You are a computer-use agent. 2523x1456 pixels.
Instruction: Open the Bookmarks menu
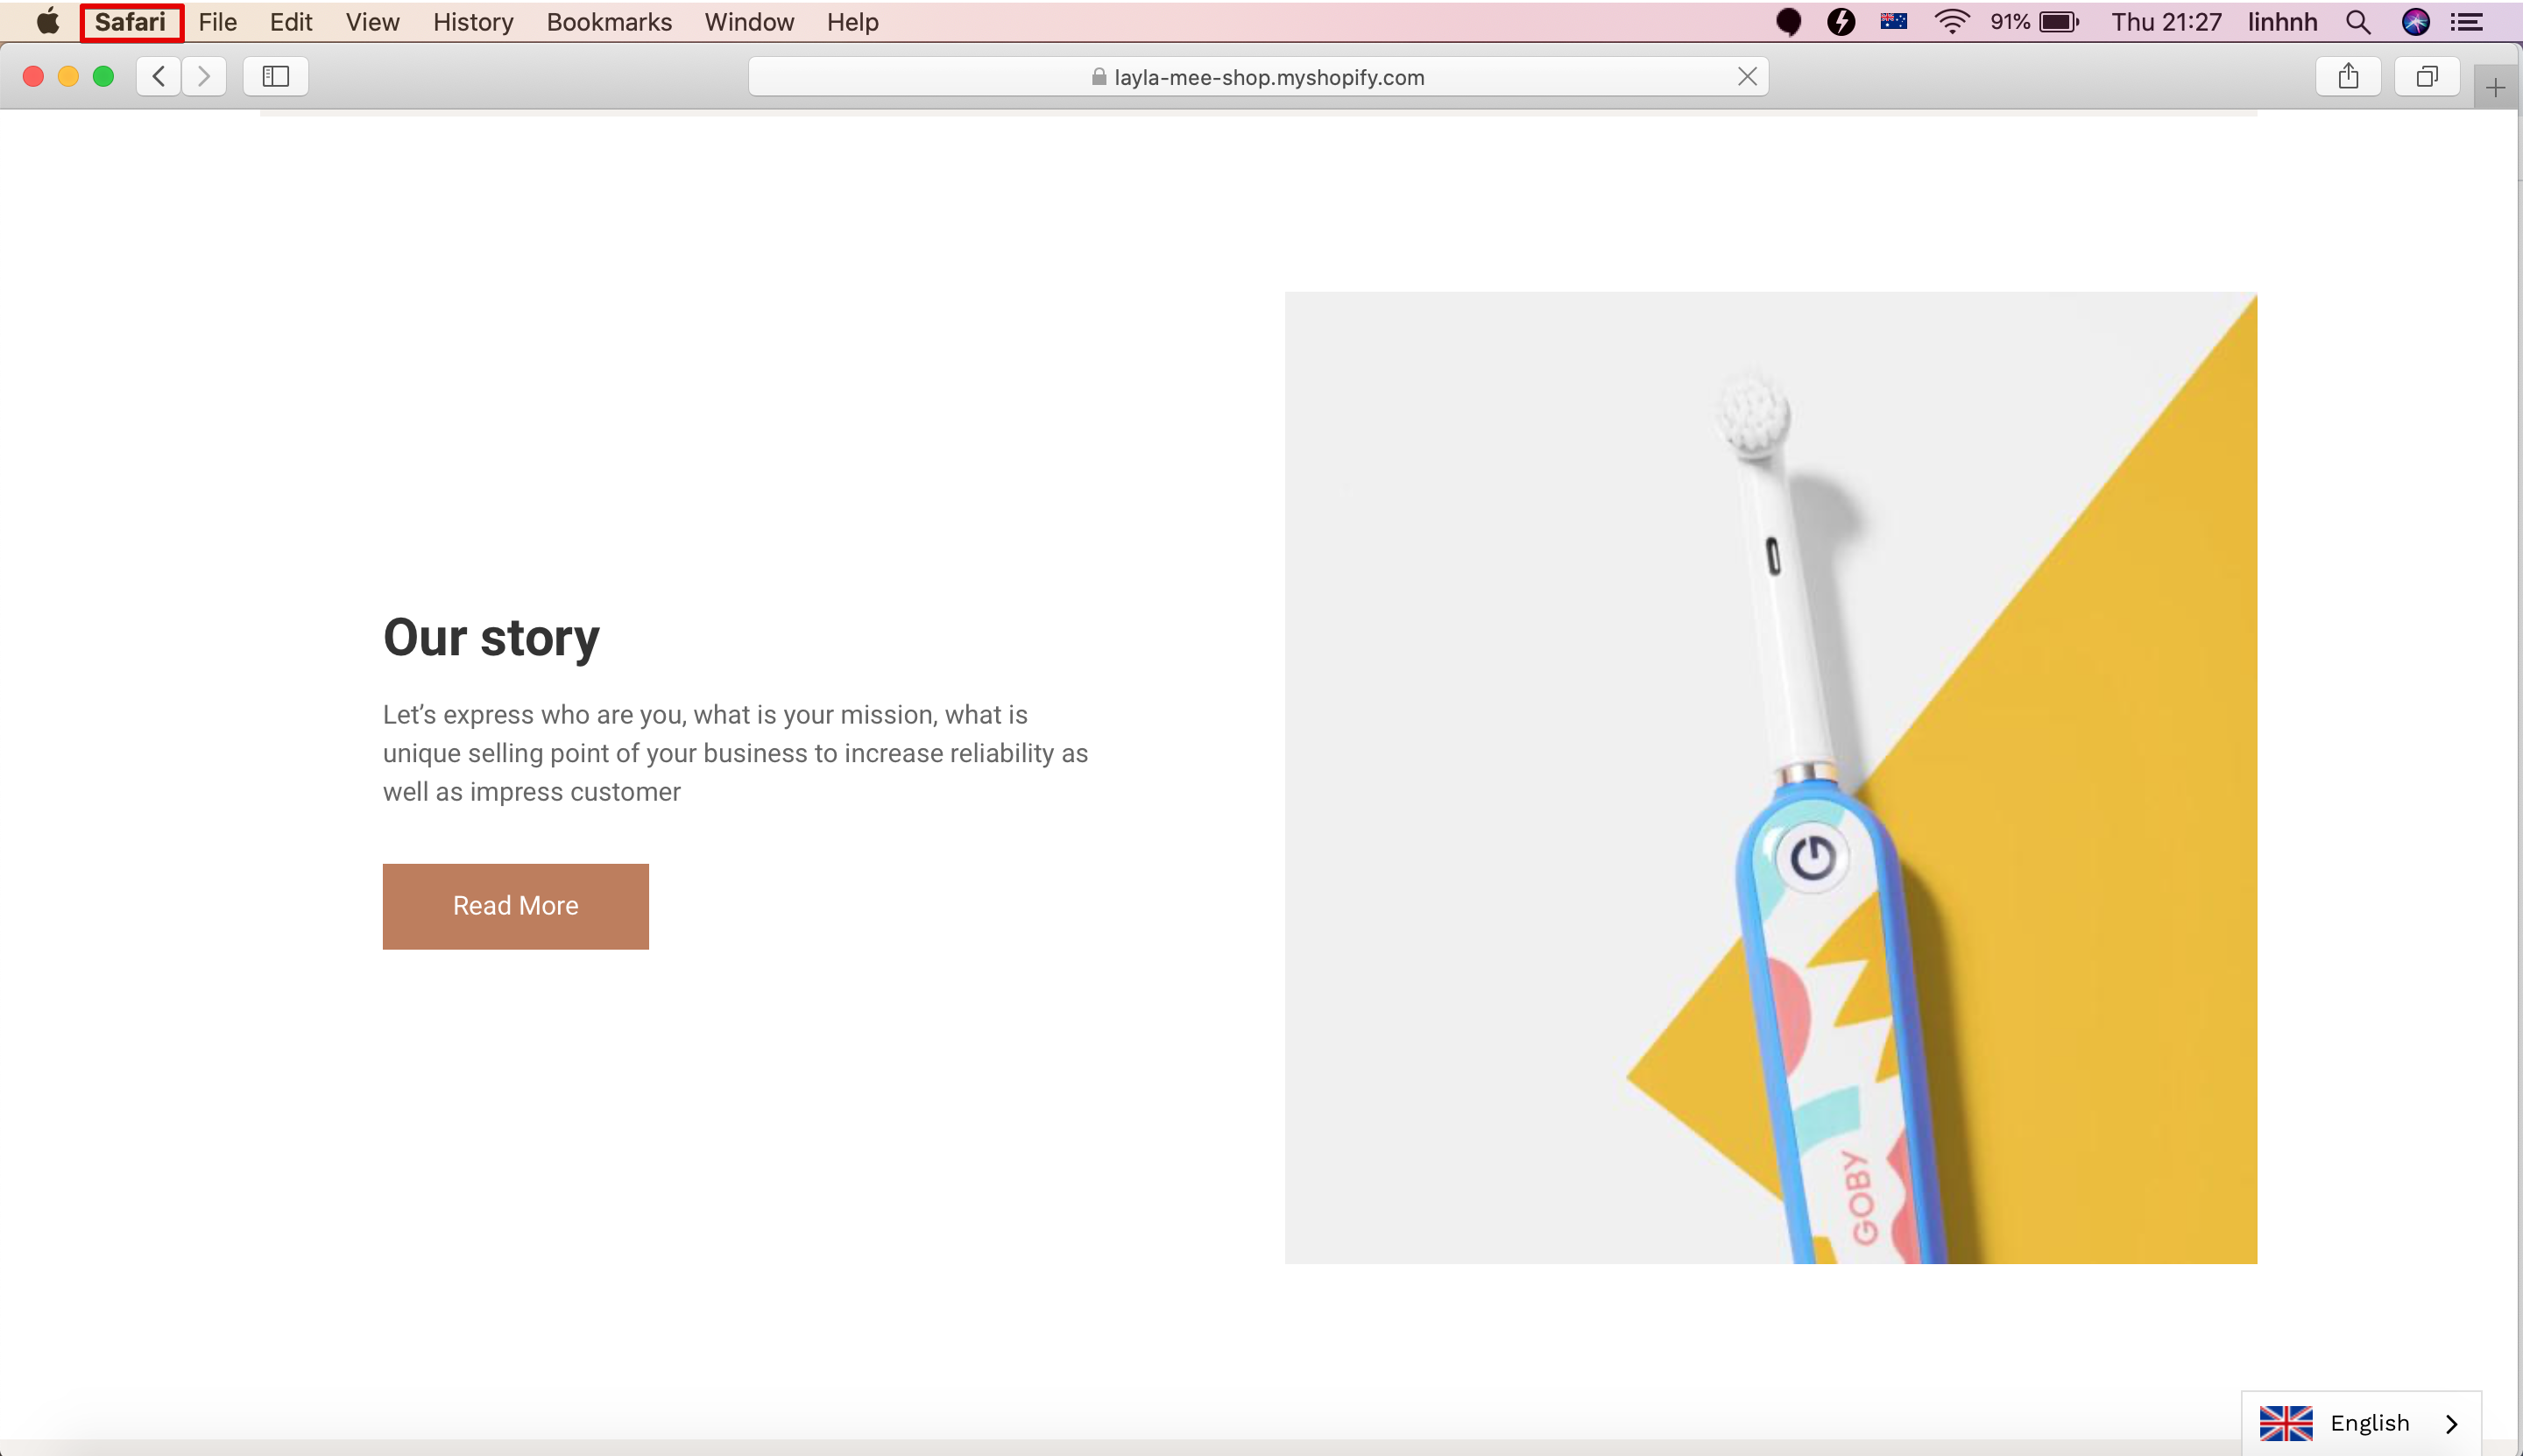(609, 22)
